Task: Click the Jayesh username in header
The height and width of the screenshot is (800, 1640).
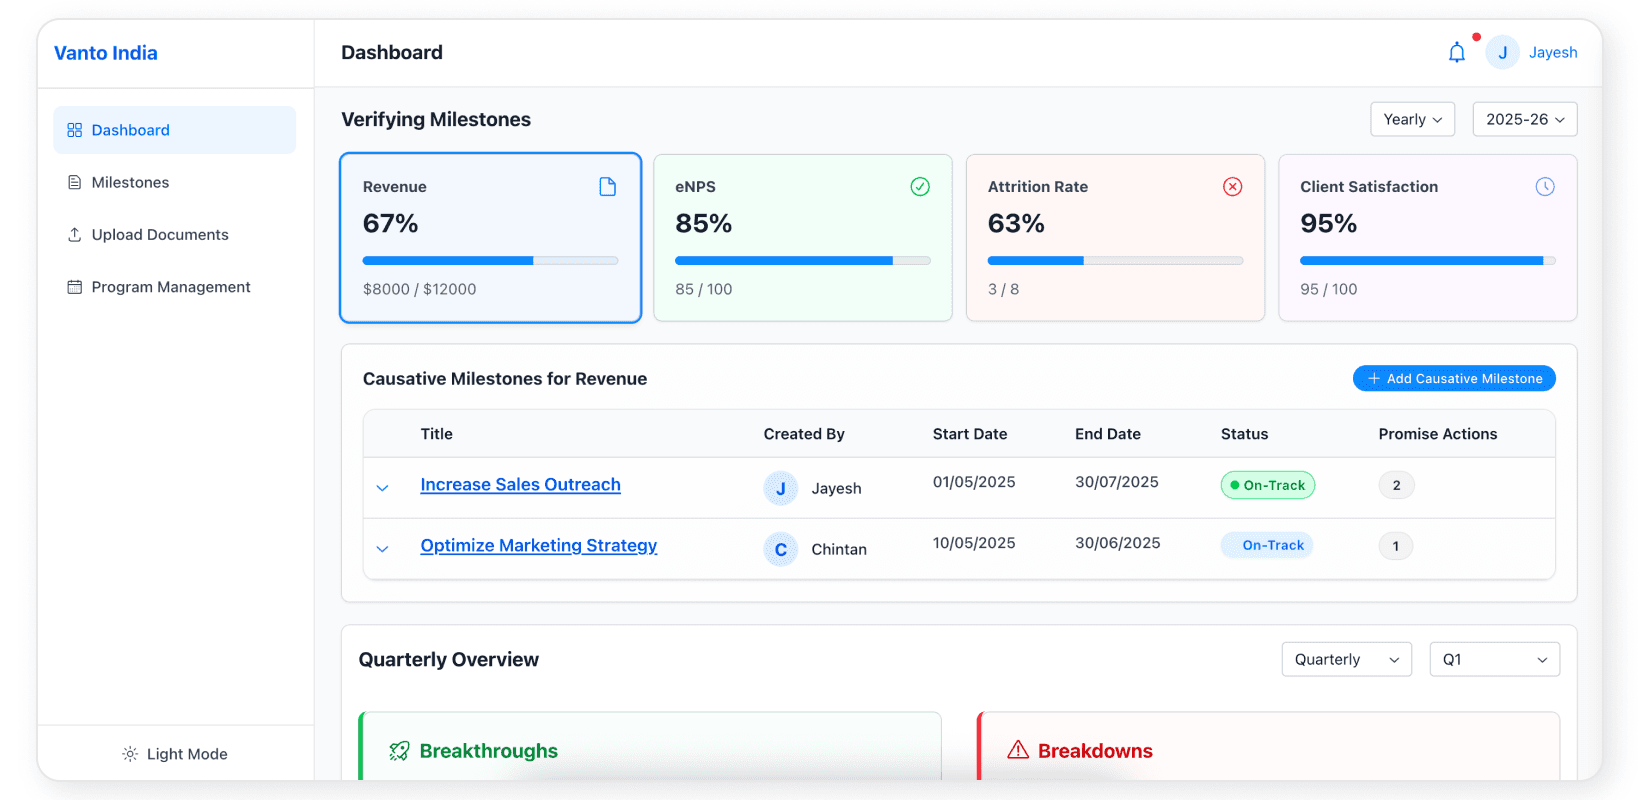Action: (1553, 53)
